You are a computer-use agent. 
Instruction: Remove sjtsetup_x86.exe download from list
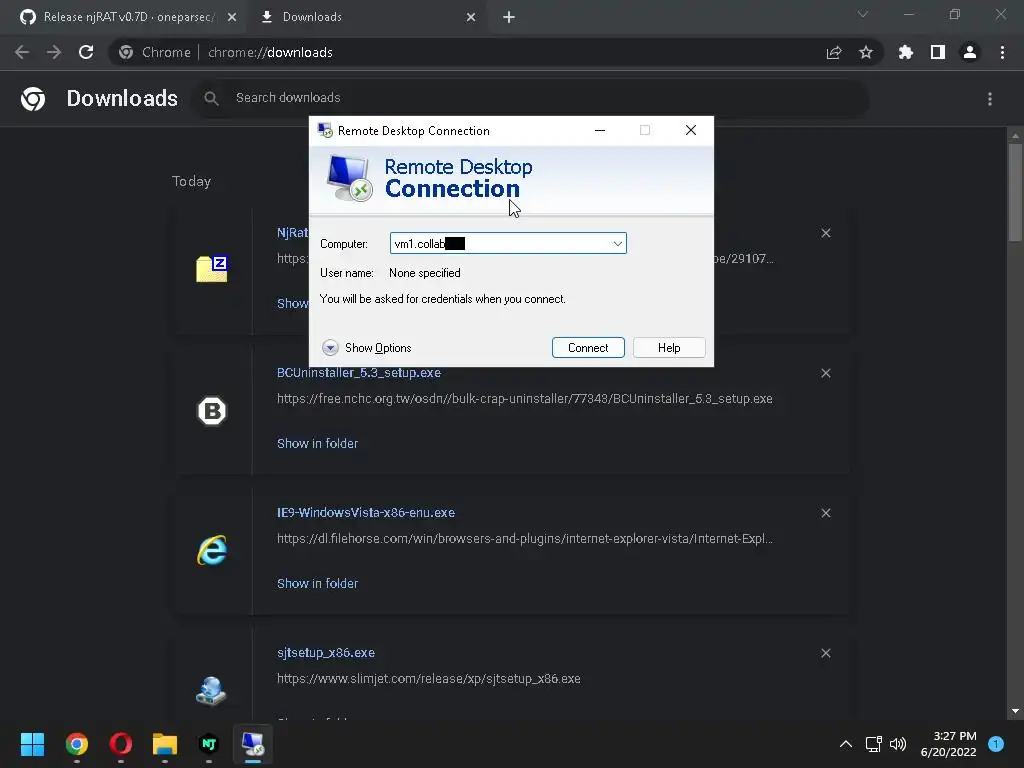(826, 653)
